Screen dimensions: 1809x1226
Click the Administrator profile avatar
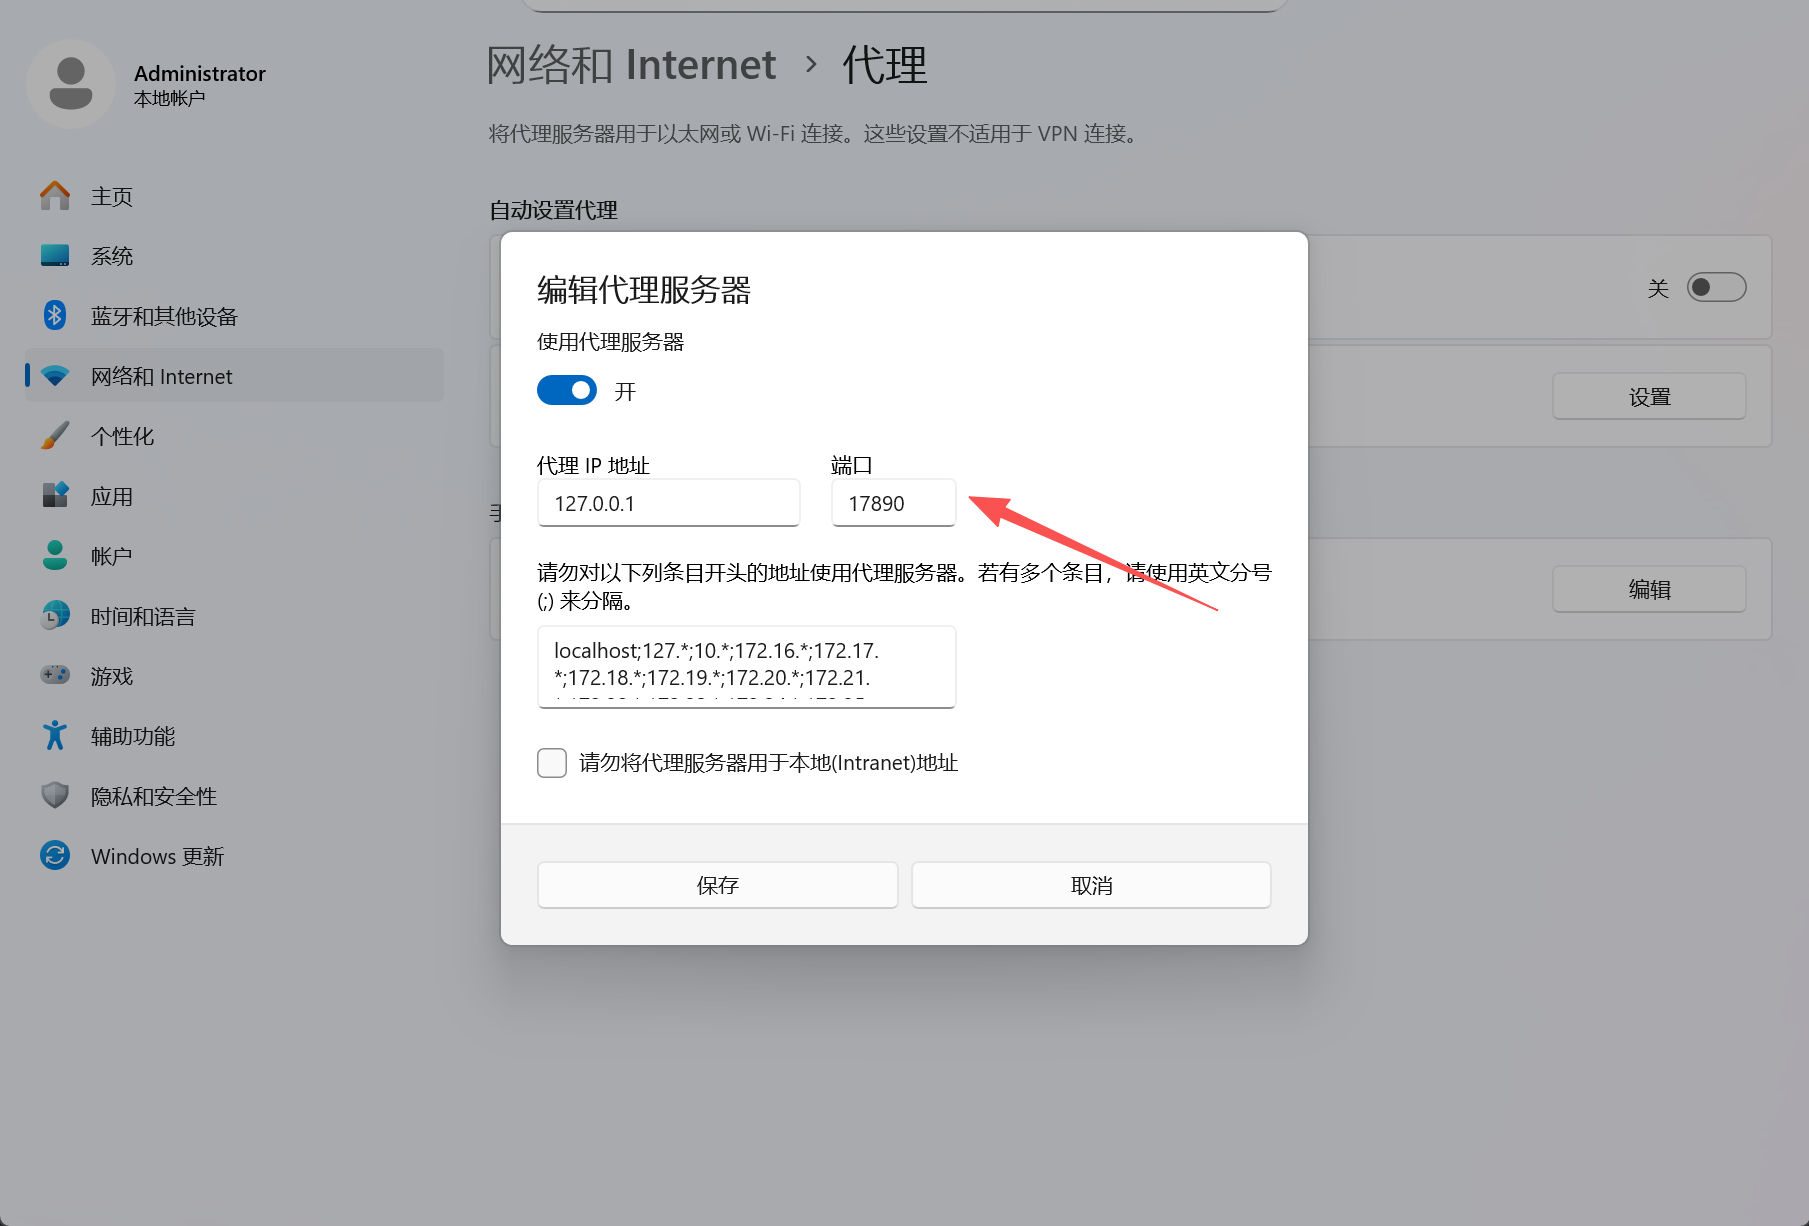70,84
